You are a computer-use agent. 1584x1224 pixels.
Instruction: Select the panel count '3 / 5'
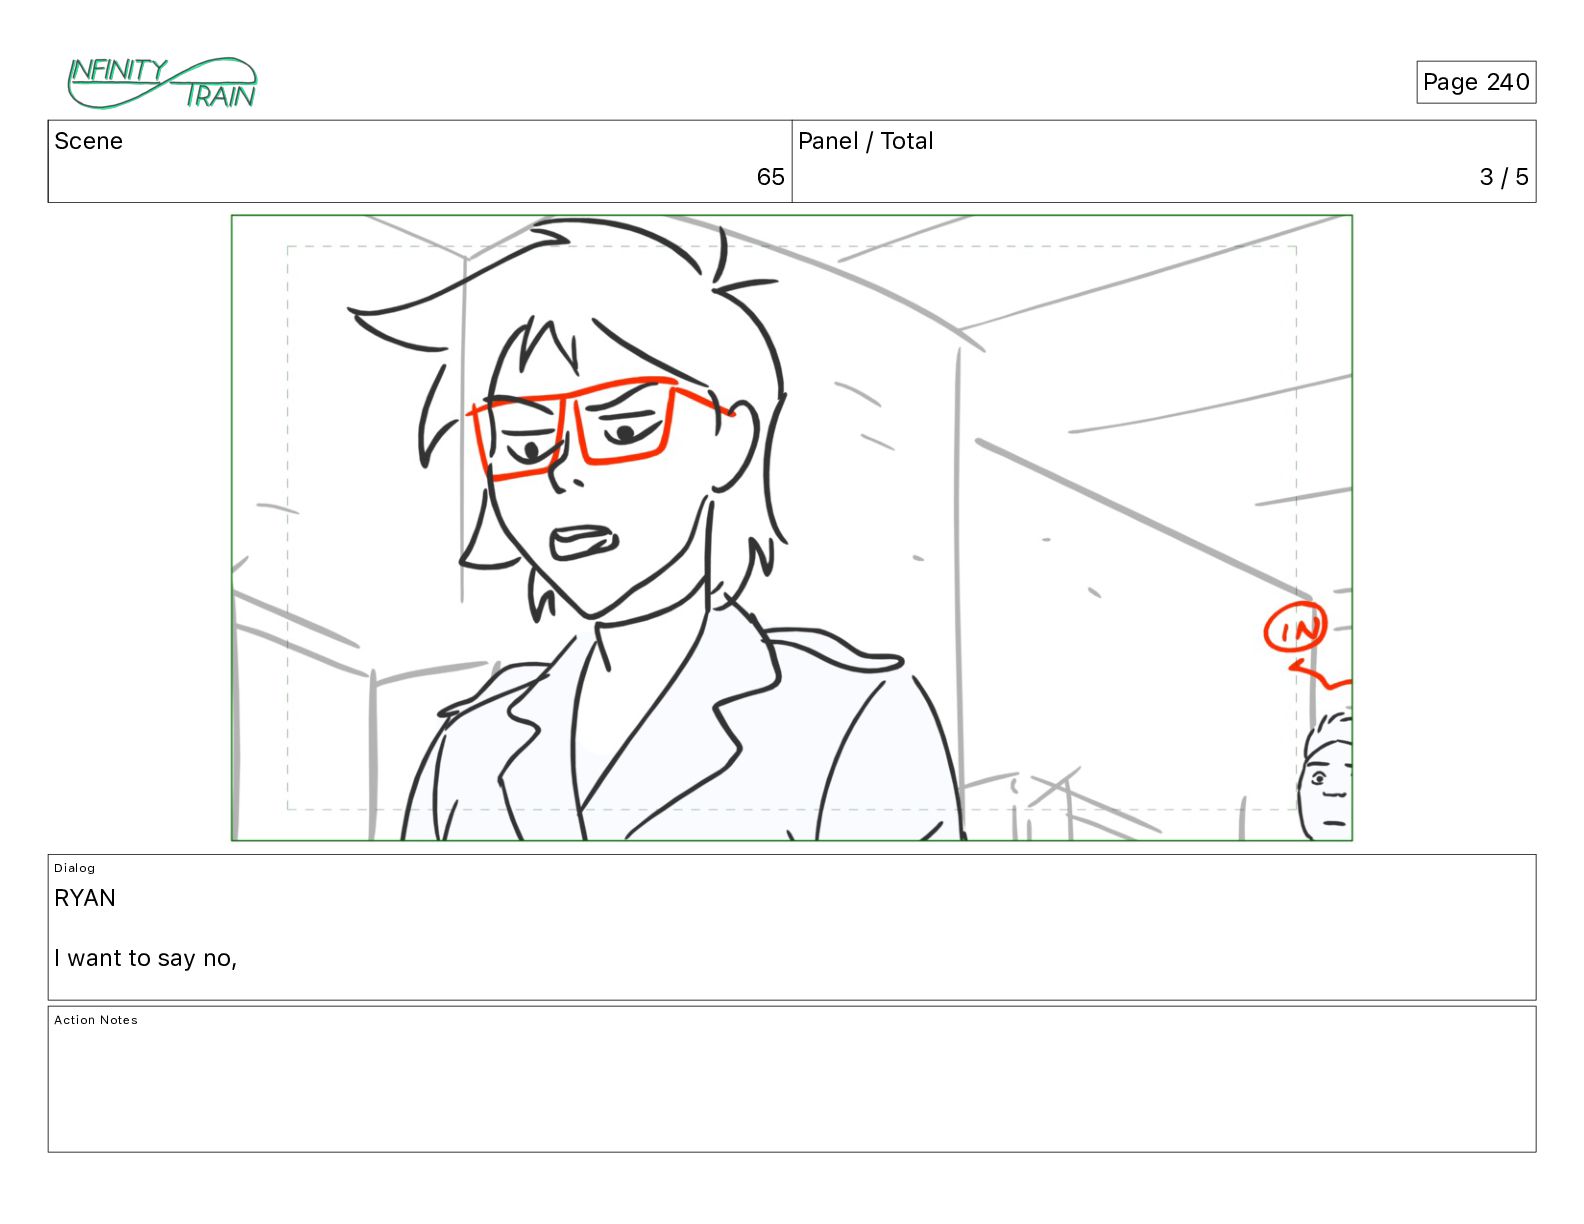[1504, 177]
